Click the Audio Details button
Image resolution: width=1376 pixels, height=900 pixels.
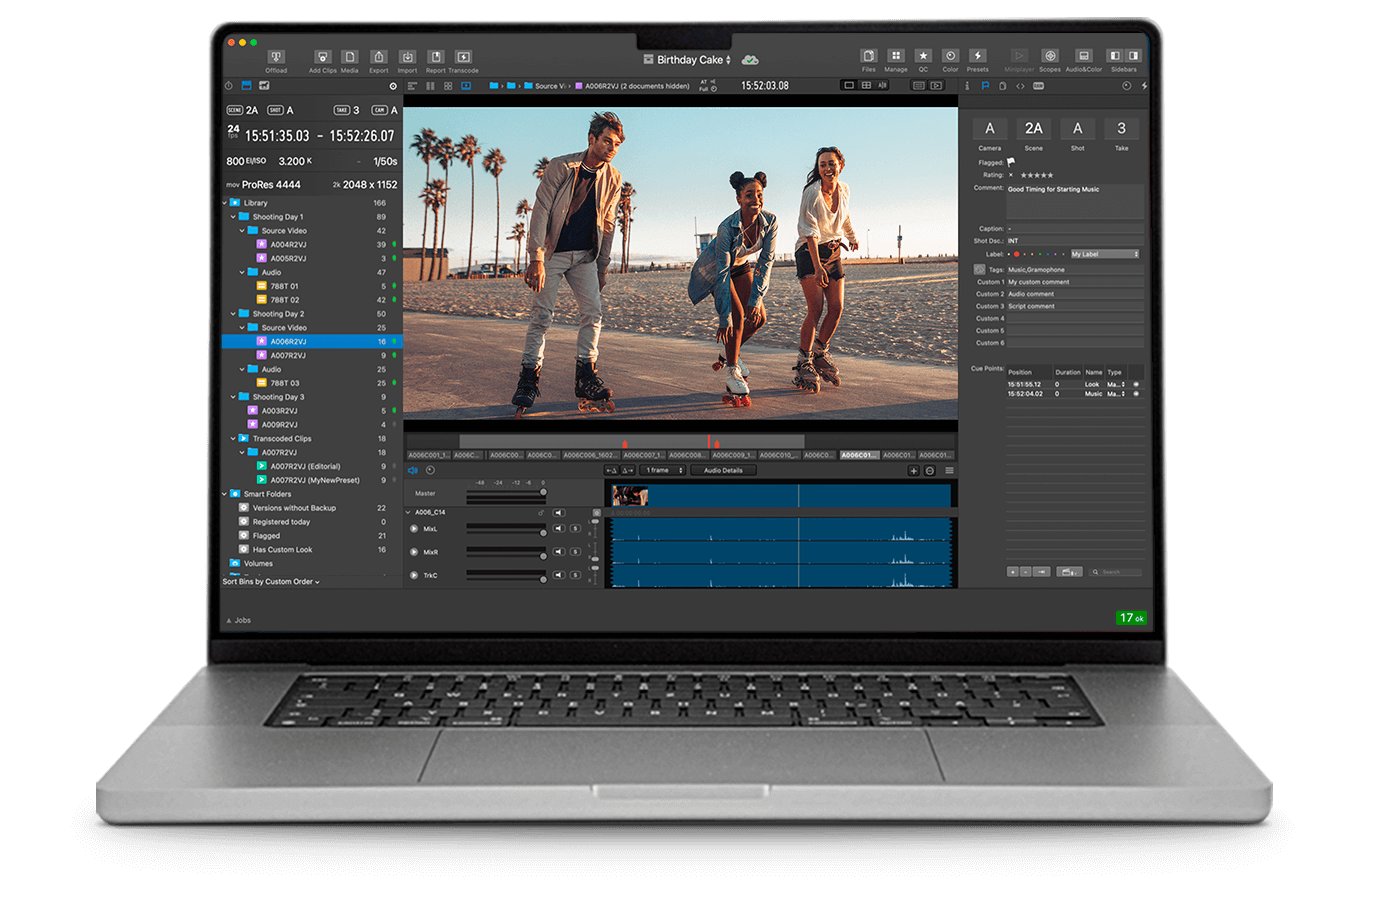[x=723, y=470]
